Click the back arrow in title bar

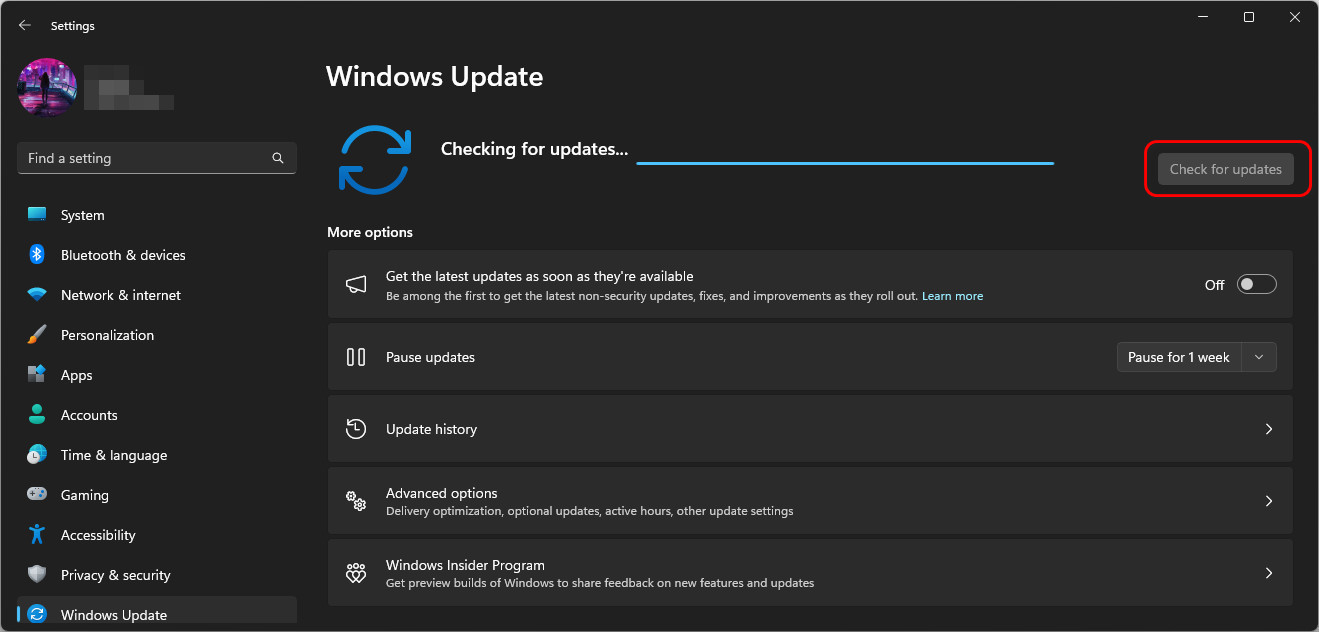[x=25, y=25]
